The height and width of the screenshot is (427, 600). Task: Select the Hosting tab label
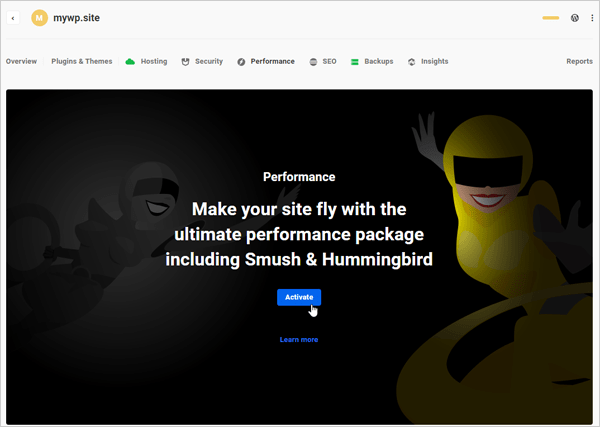coord(154,62)
